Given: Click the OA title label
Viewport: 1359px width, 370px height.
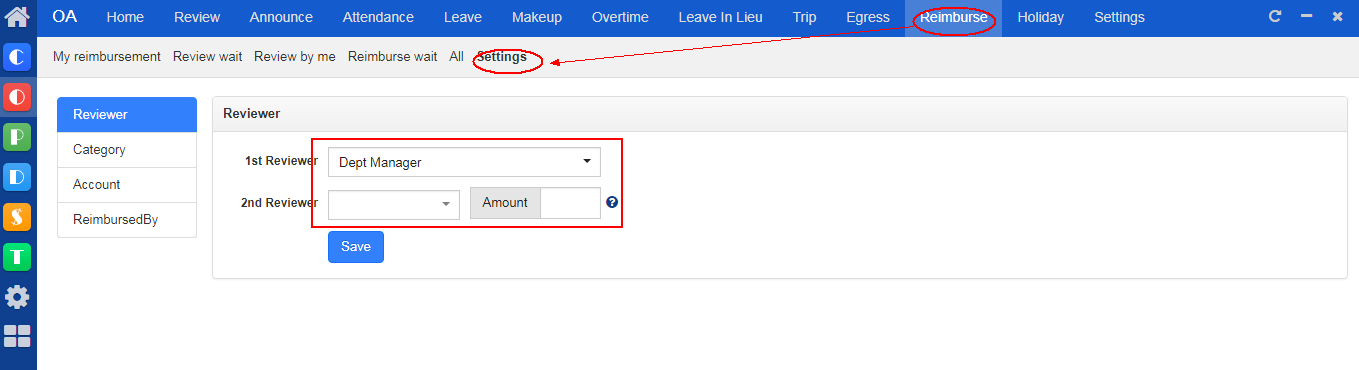Looking at the screenshot, I should 64,17.
